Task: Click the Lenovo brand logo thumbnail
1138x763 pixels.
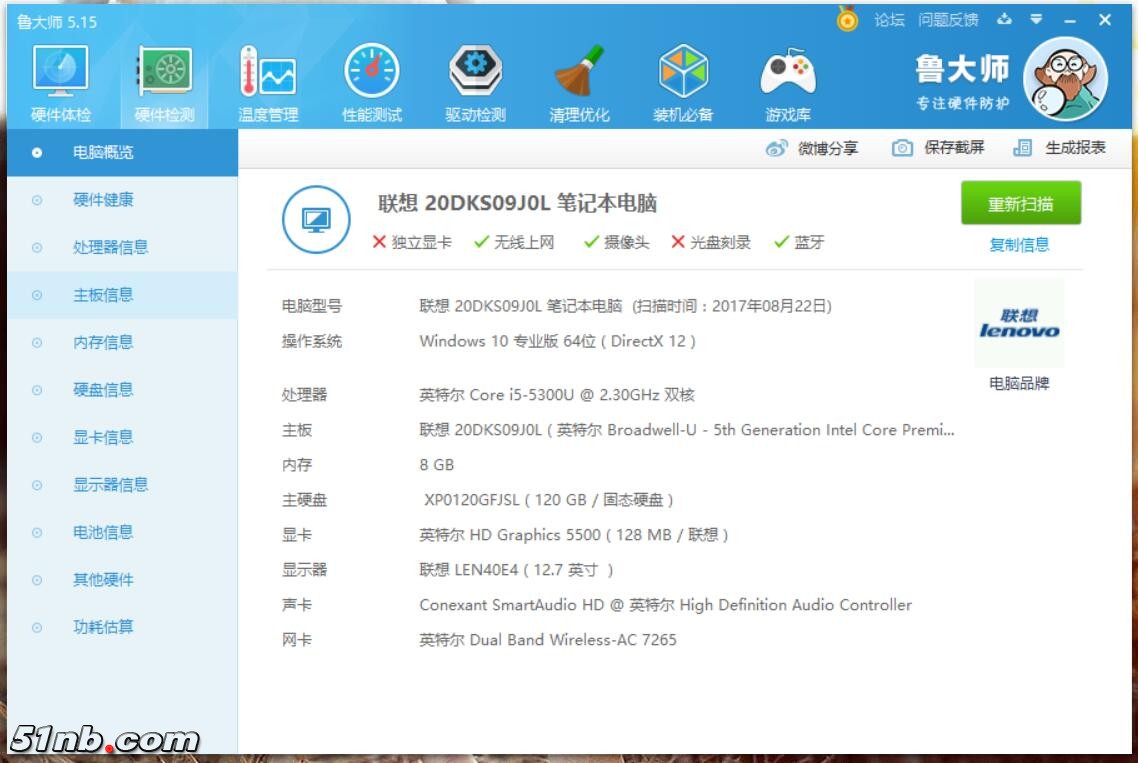Action: point(1019,325)
